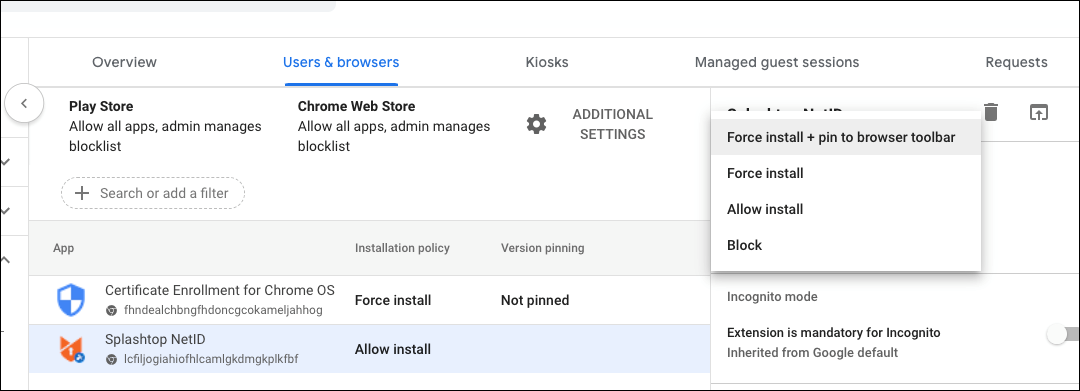Screen dimensions: 1080x391
Task: Choose Allow install option in dropdown
Action: point(846,209)
